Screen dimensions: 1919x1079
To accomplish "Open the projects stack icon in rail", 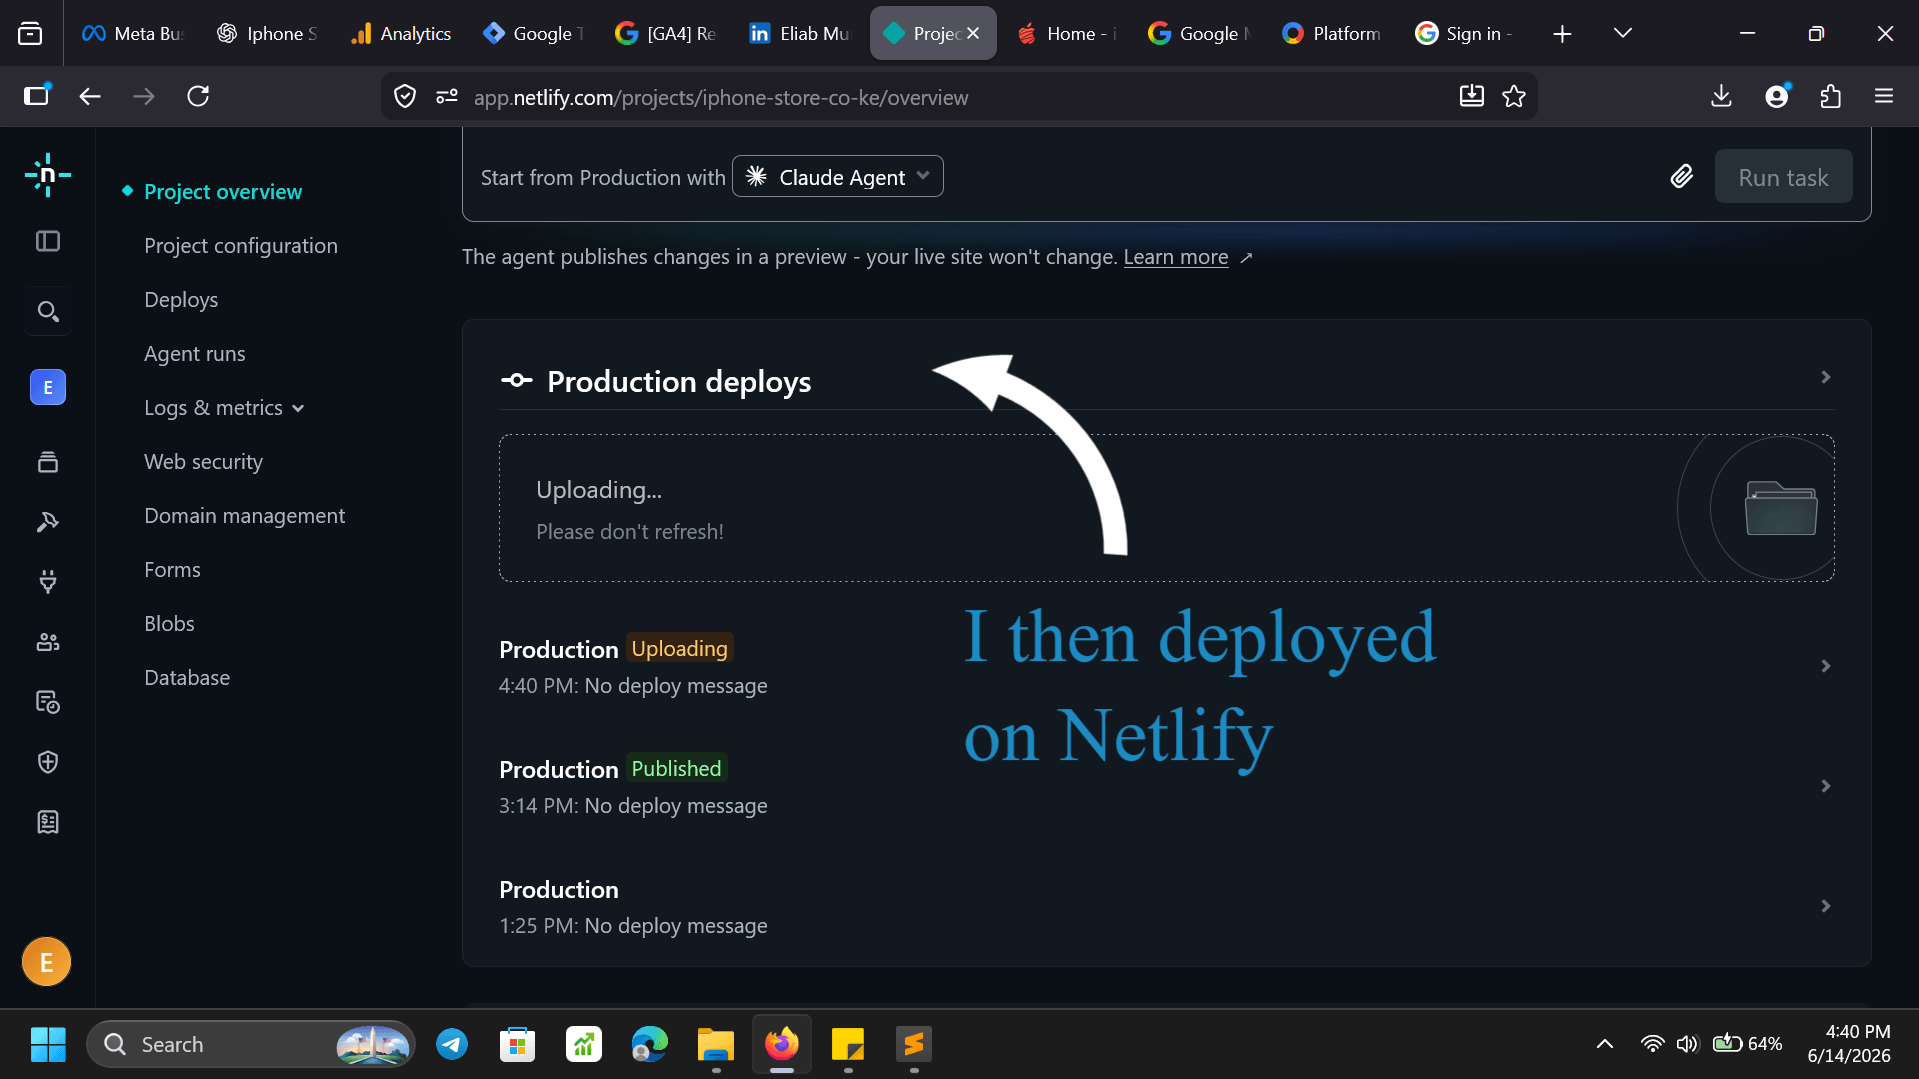I will 48,462.
